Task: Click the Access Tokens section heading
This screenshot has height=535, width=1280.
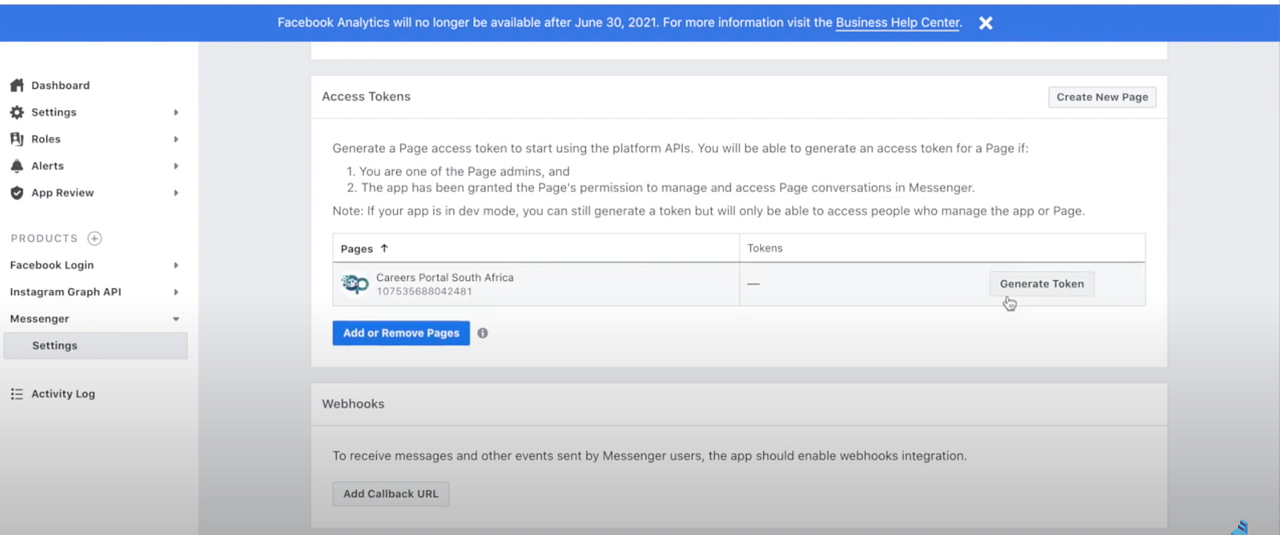Action: pyautogui.click(x=366, y=97)
